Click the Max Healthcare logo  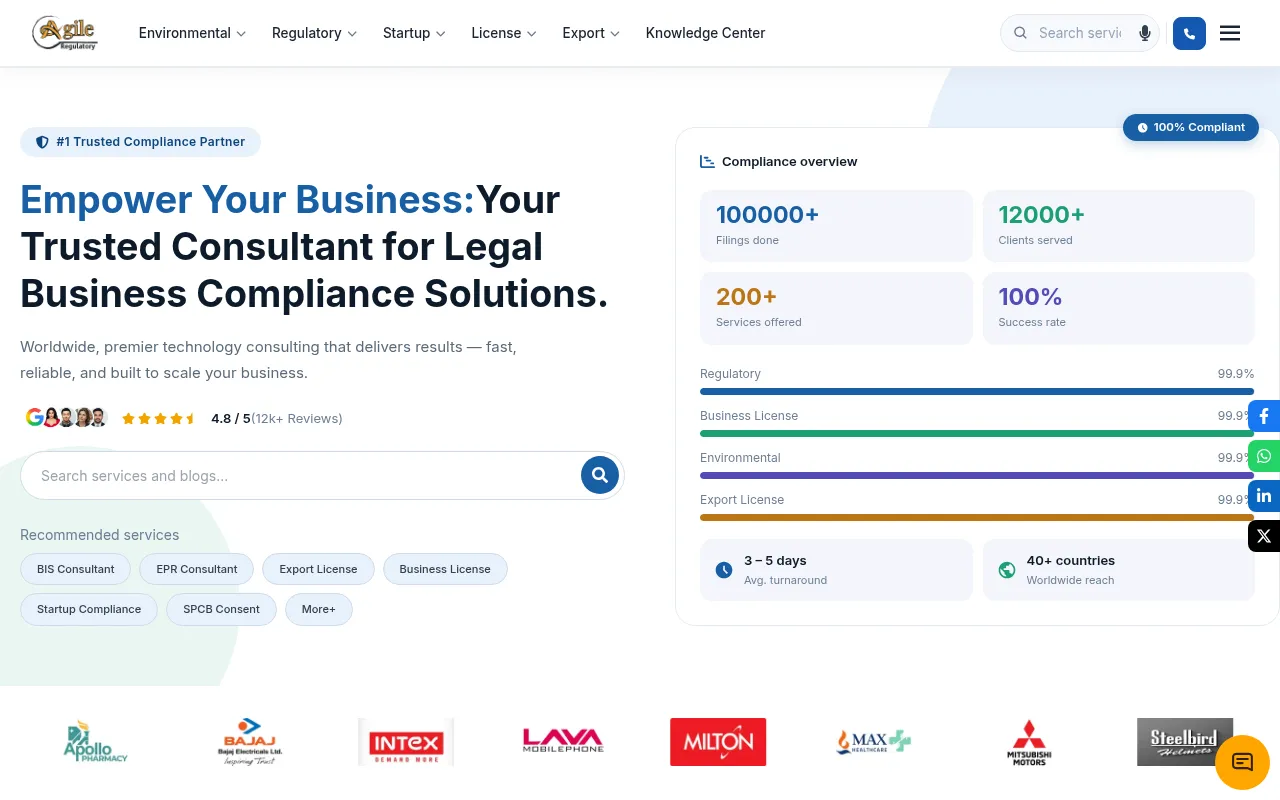point(874,742)
